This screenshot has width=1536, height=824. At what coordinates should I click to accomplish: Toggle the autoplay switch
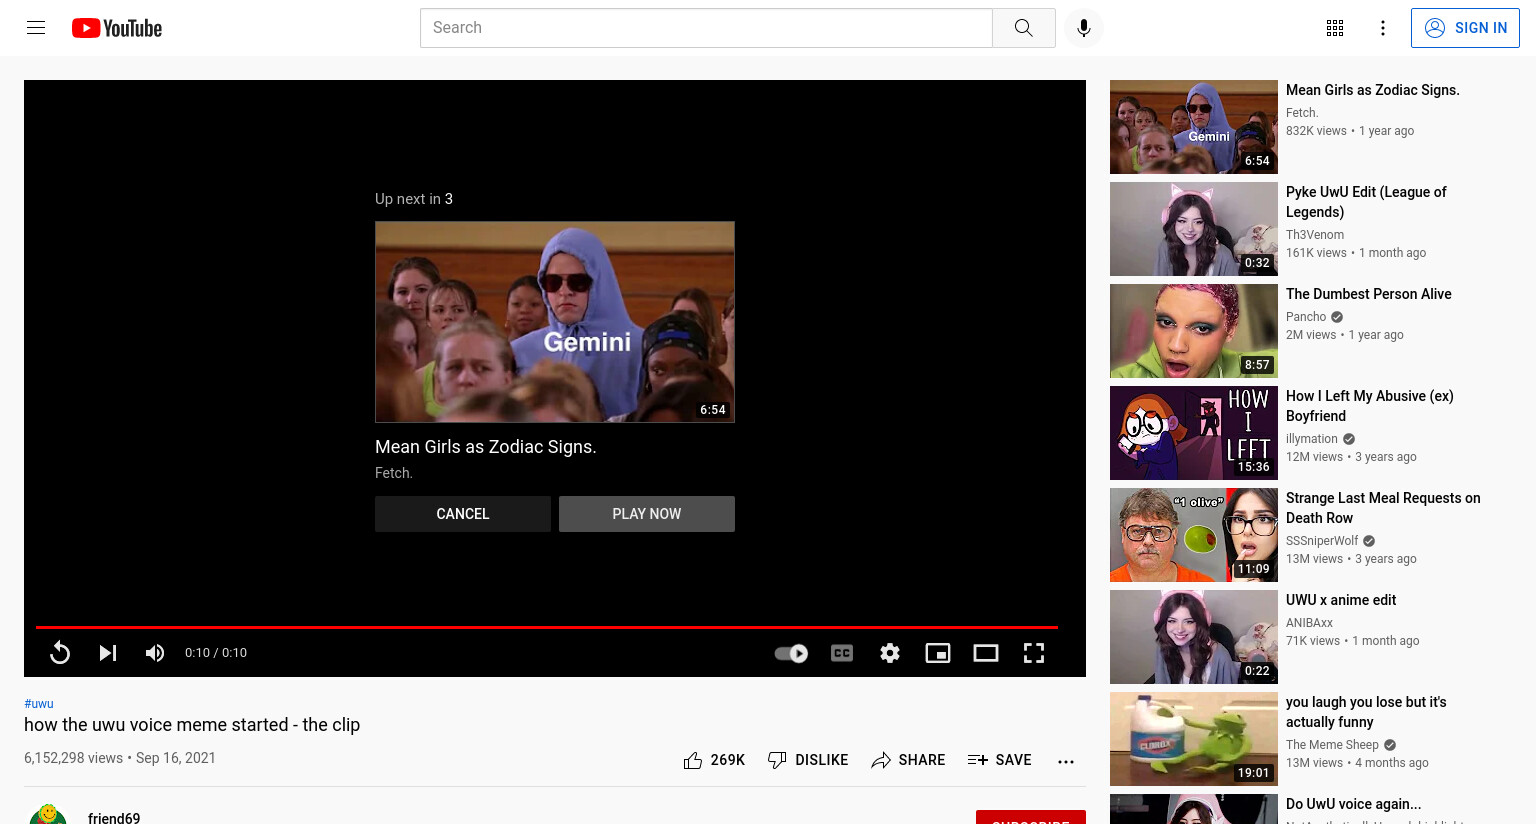click(791, 653)
